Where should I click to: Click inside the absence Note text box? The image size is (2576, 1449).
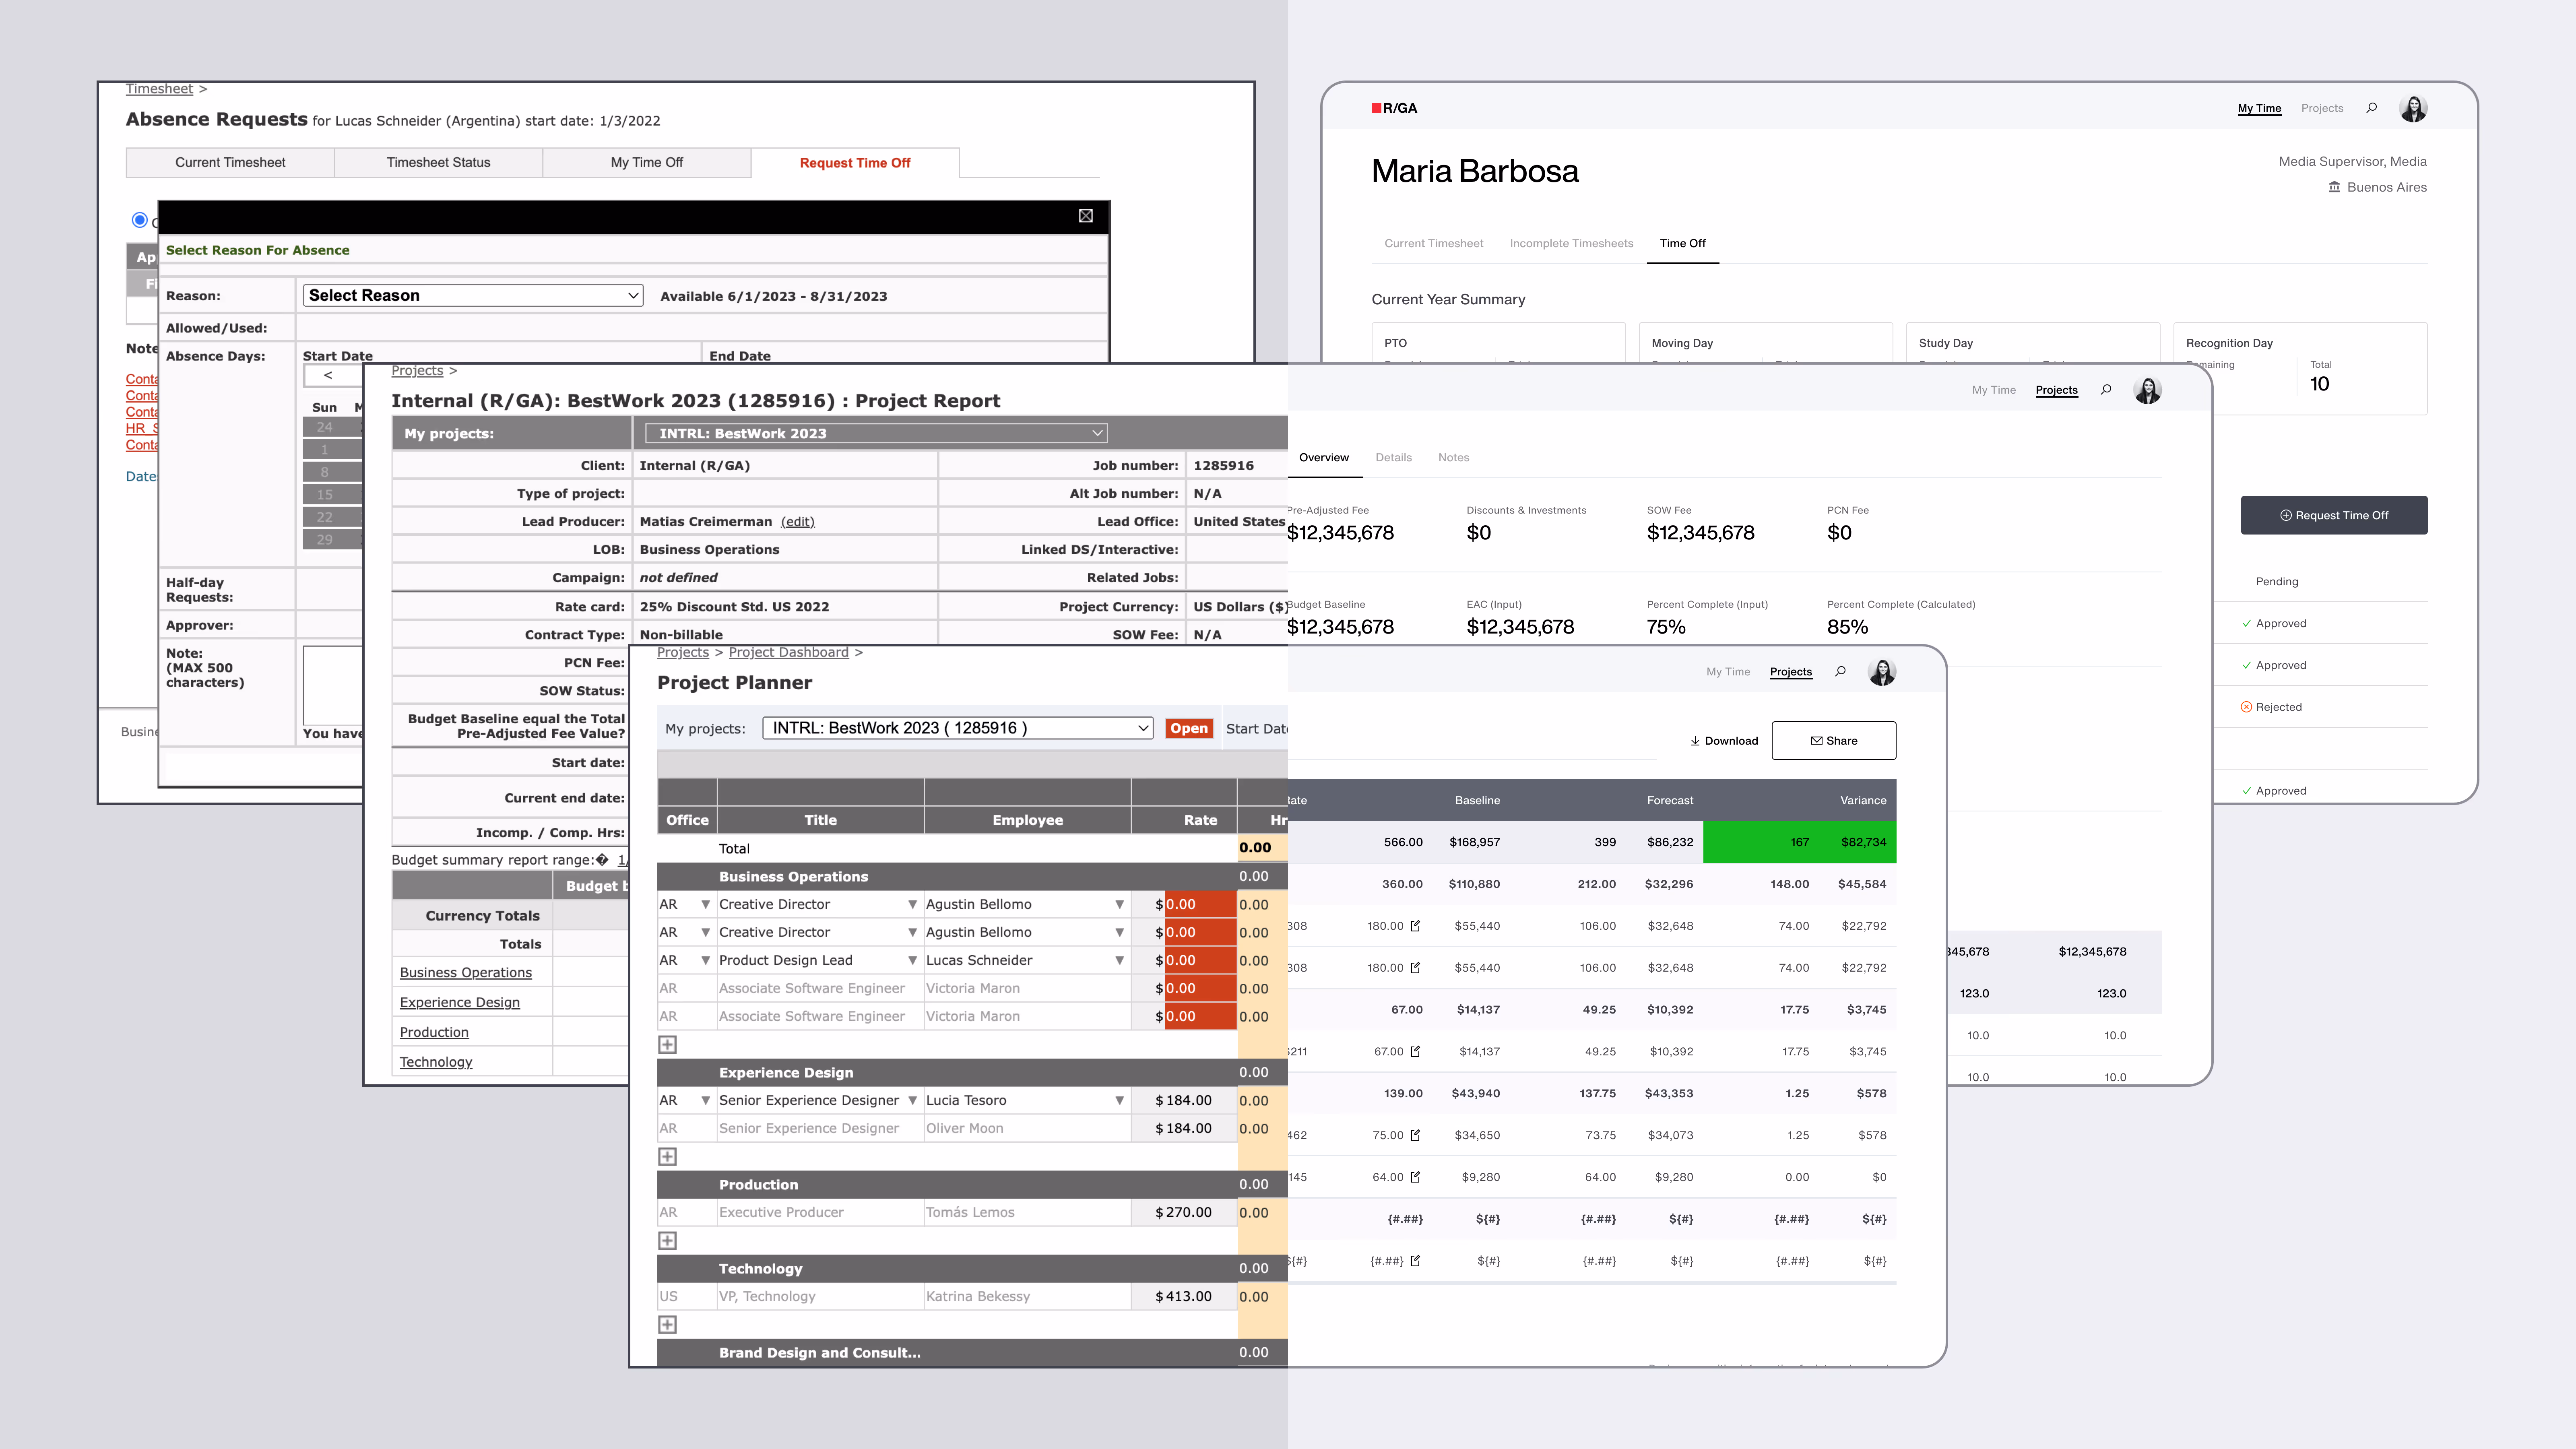tap(333, 685)
